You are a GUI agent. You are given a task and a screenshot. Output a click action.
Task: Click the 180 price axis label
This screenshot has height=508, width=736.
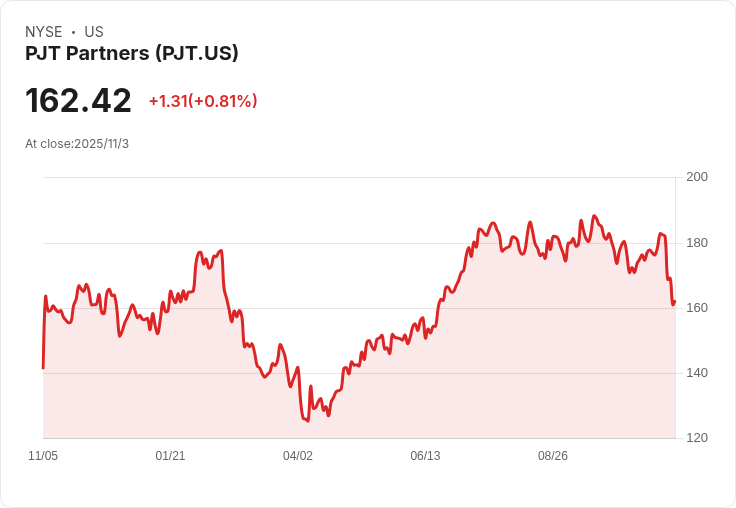click(x=697, y=243)
